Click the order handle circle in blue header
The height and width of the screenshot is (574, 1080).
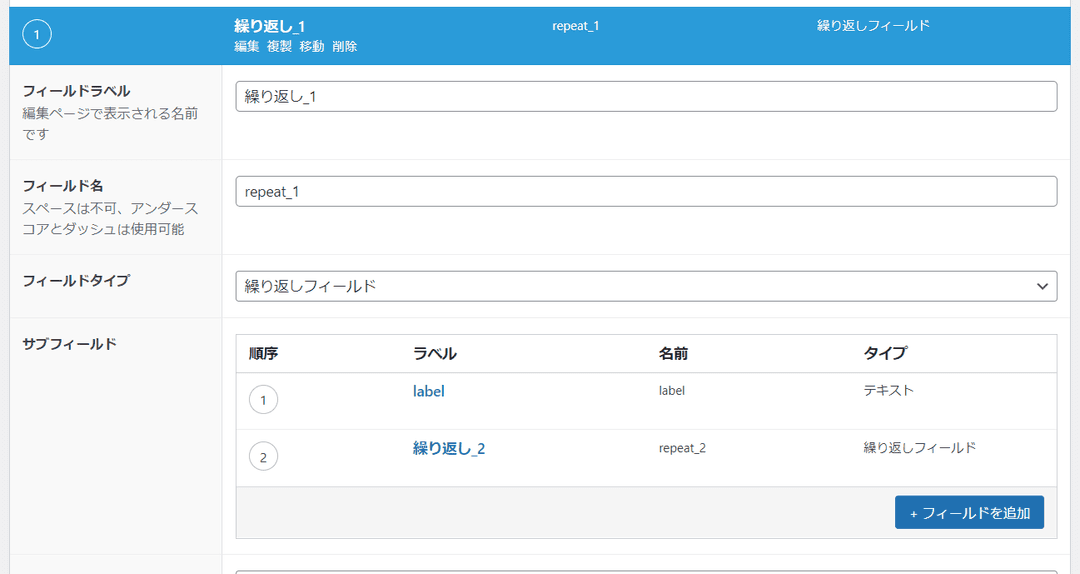[x=36, y=35]
